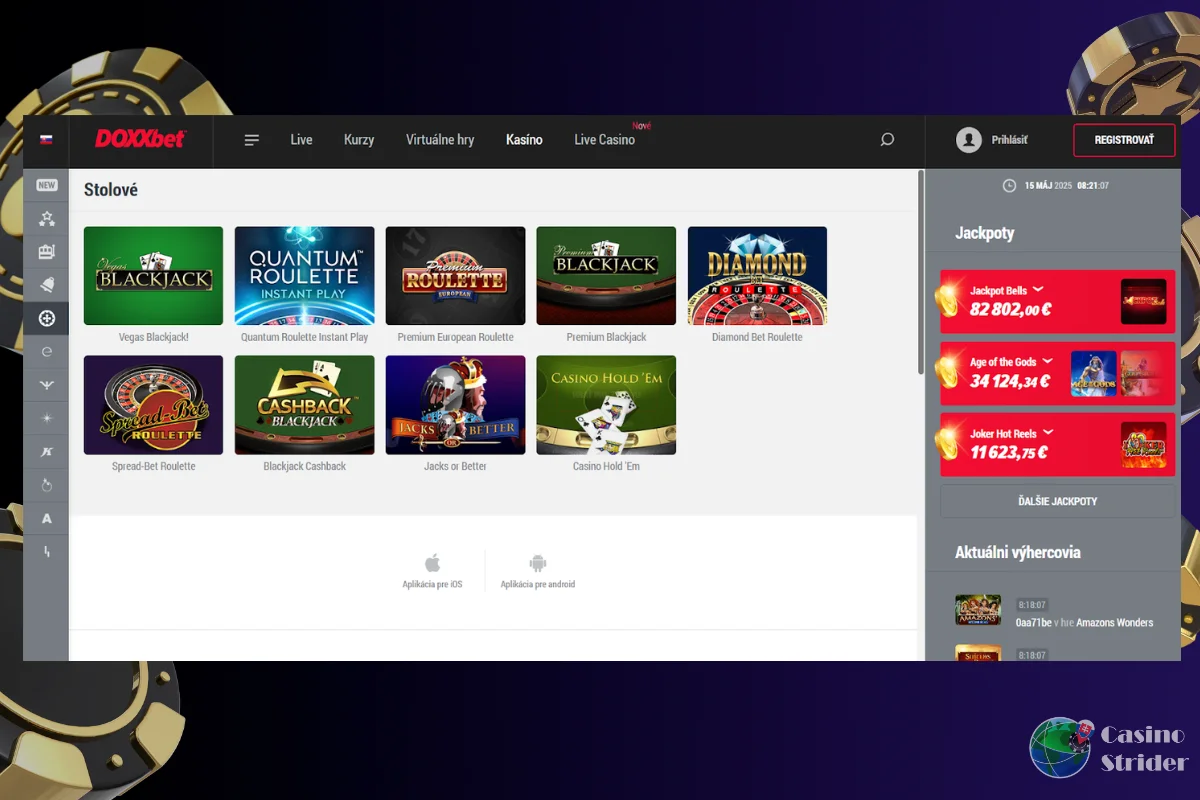Click the letter A provider sidebar icon
The height and width of the screenshot is (800, 1200).
(x=47, y=518)
